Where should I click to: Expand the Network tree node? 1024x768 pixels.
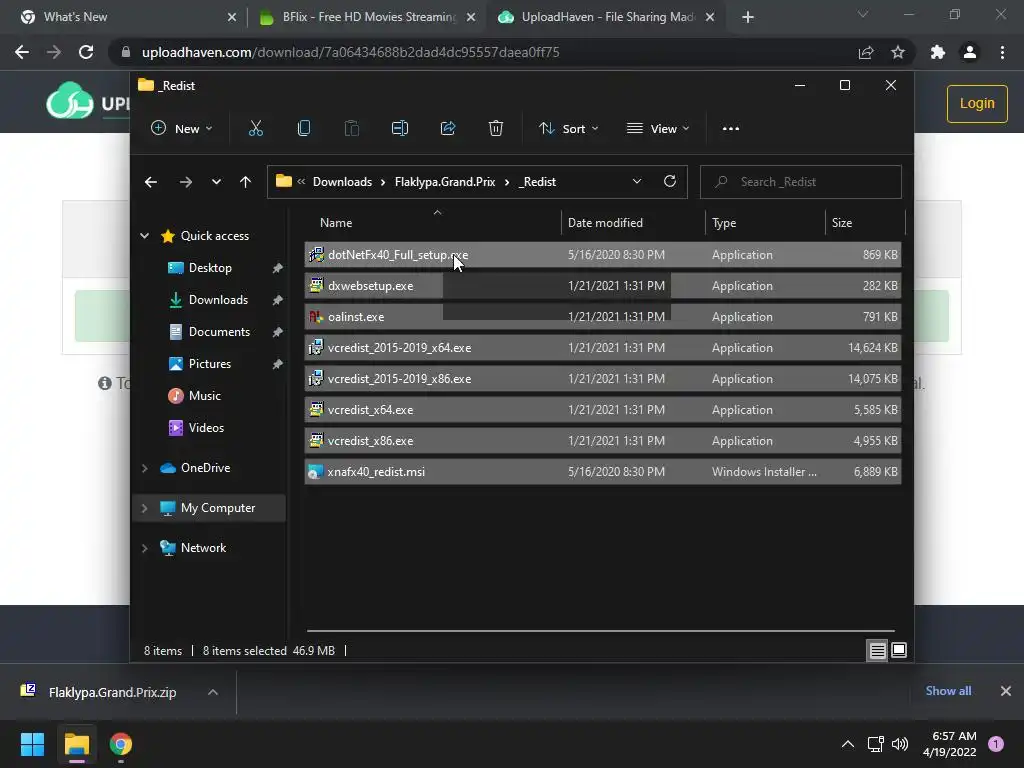(x=144, y=548)
